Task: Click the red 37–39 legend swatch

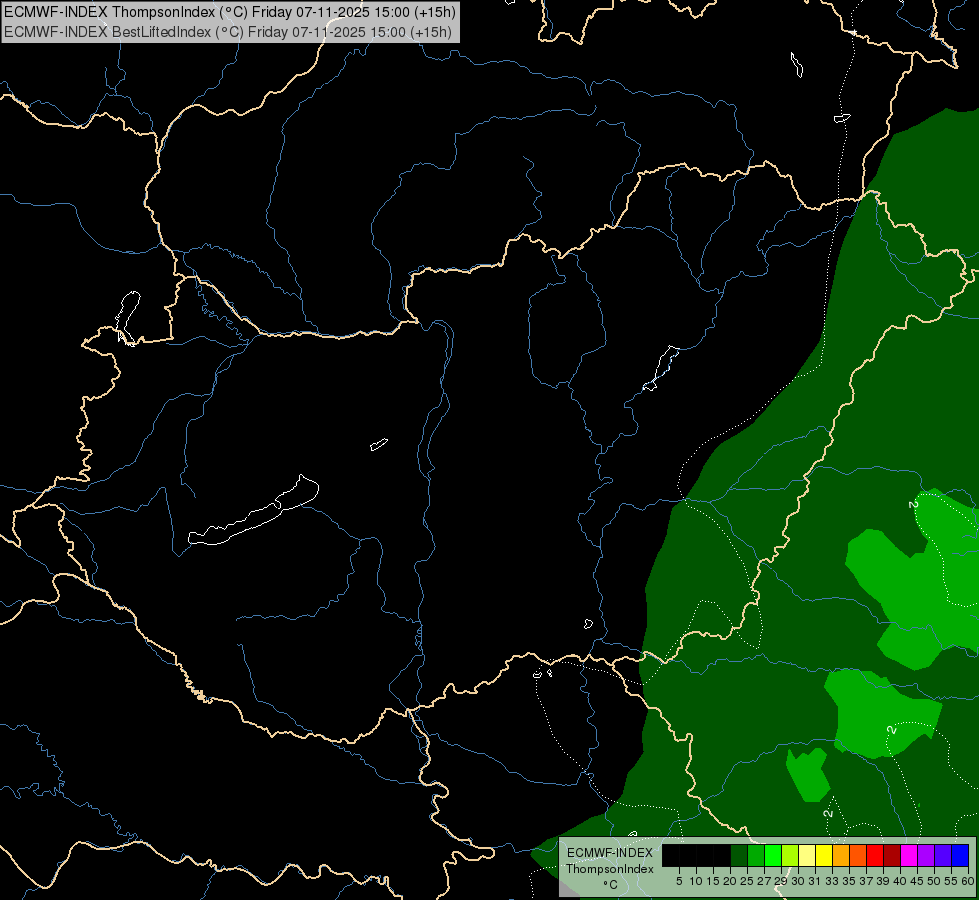Action: tap(875, 856)
